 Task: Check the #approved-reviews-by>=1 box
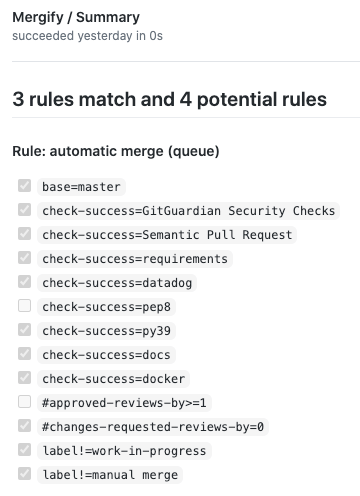24,402
